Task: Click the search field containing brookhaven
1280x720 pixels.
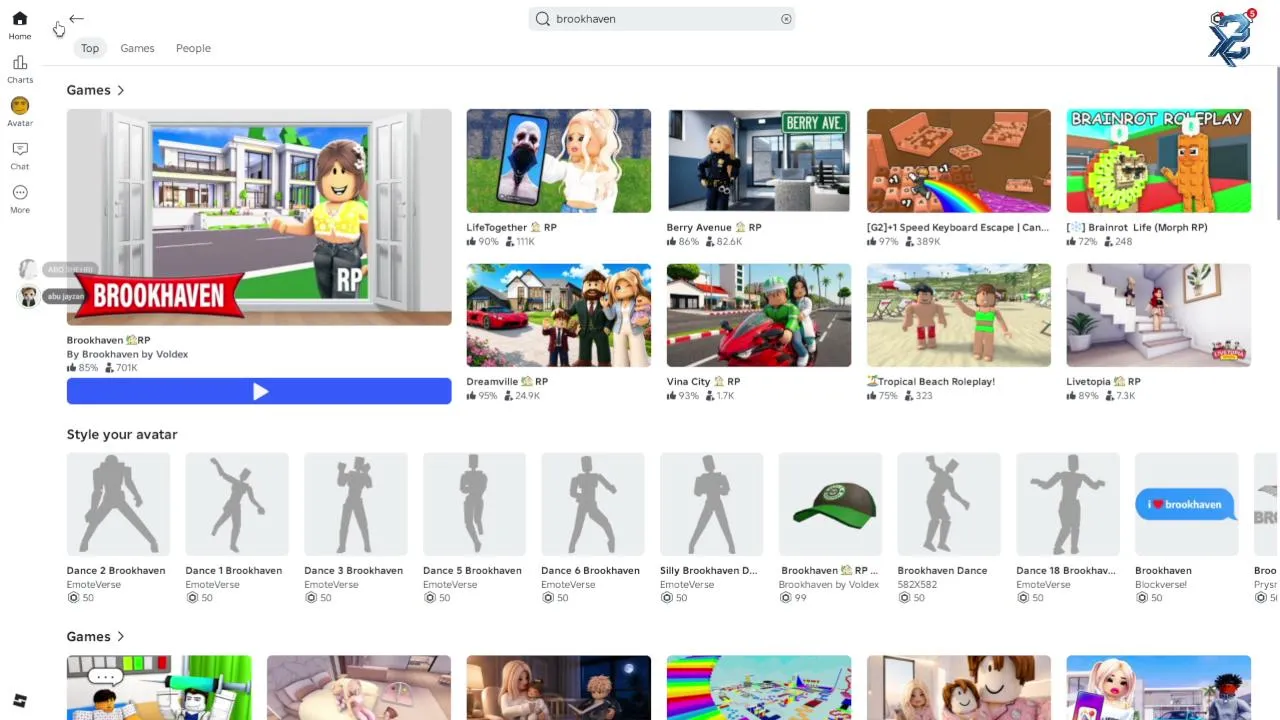Action: click(x=662, y=19)
